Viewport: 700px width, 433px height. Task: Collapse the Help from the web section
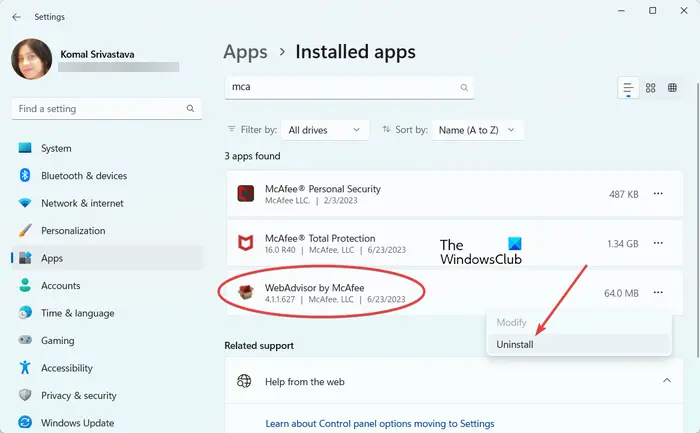click(667, 381)
